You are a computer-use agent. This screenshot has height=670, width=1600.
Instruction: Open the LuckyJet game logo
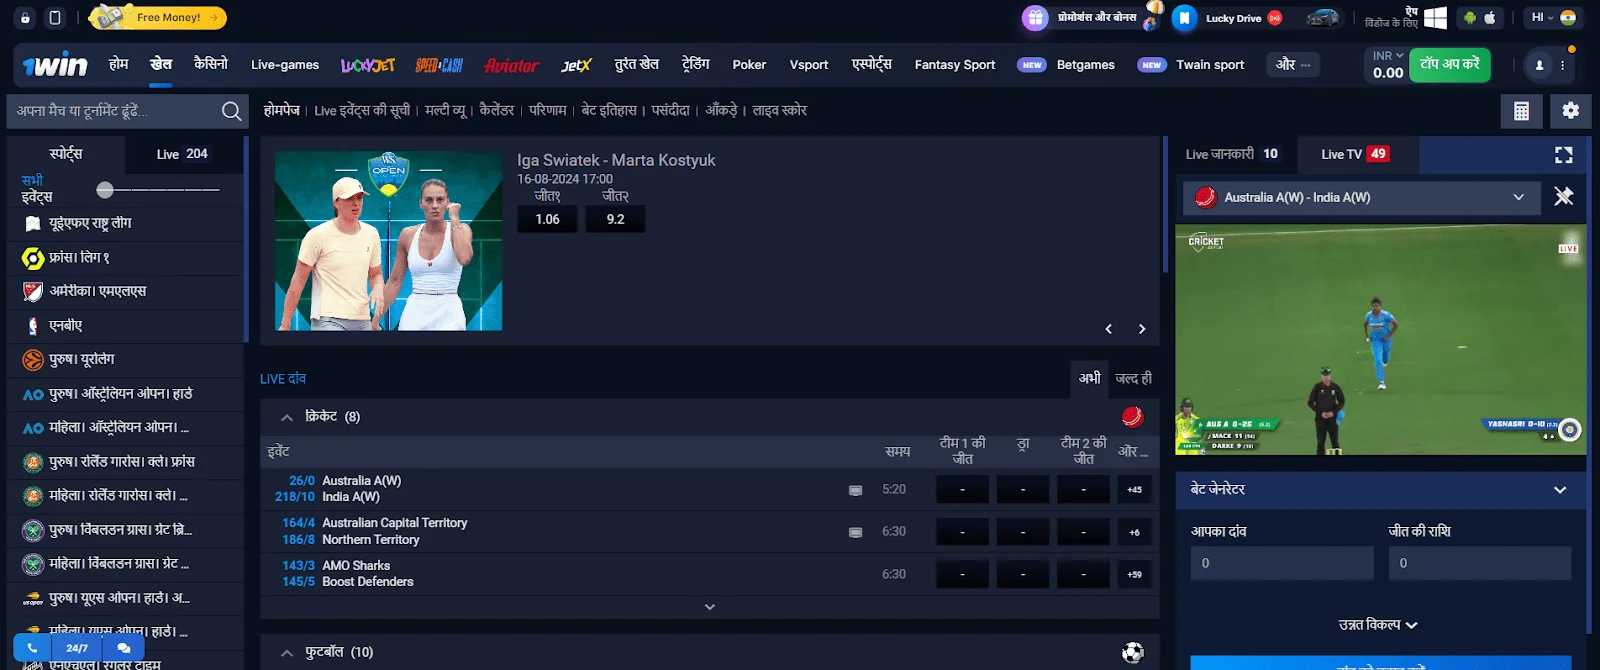point(368,65)
